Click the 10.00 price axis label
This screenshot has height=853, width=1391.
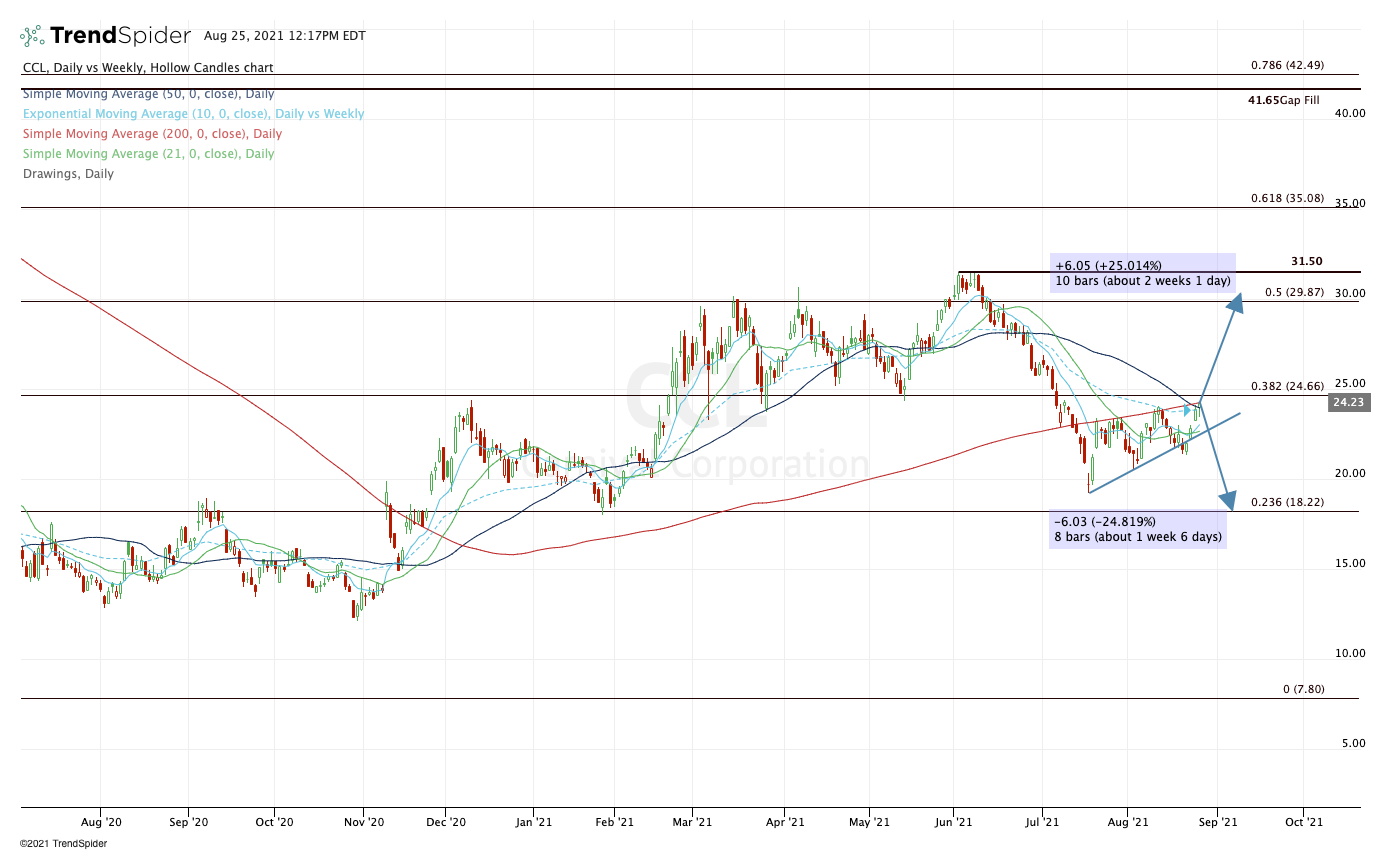1350,653
